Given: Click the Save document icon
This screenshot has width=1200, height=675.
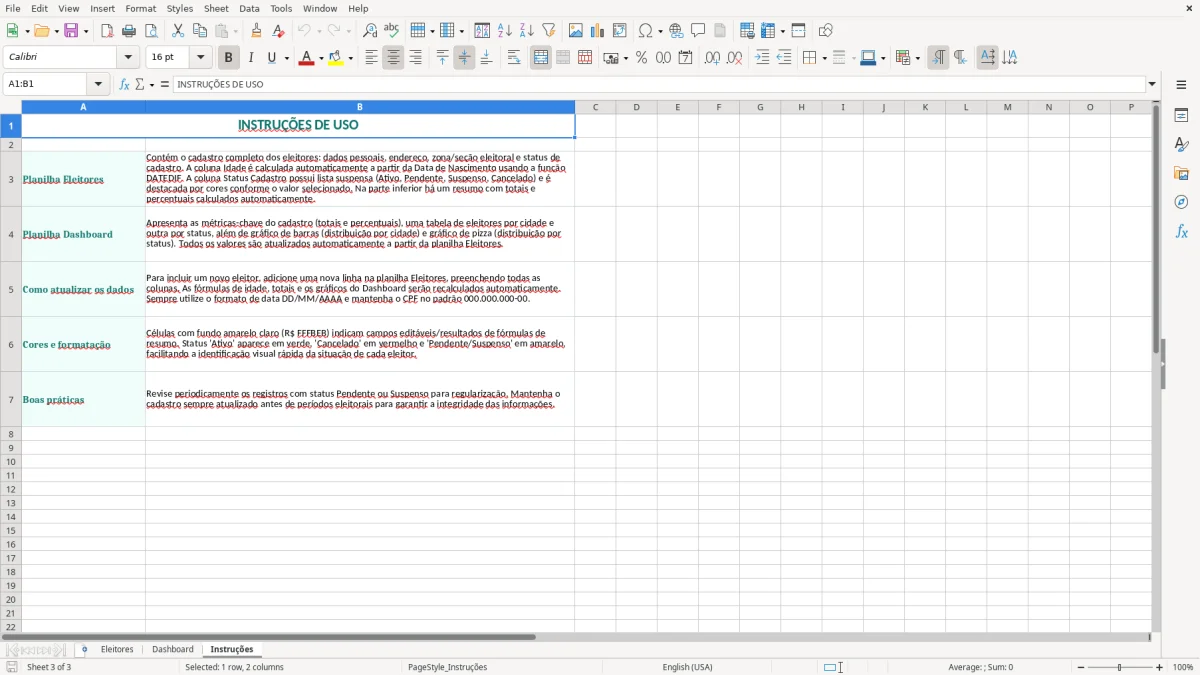Looking at the screenshot, I should tap(71, 31).
